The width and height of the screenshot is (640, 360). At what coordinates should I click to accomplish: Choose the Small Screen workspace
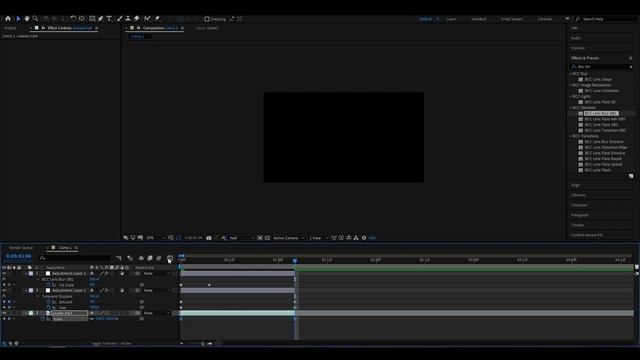(511, 19)
